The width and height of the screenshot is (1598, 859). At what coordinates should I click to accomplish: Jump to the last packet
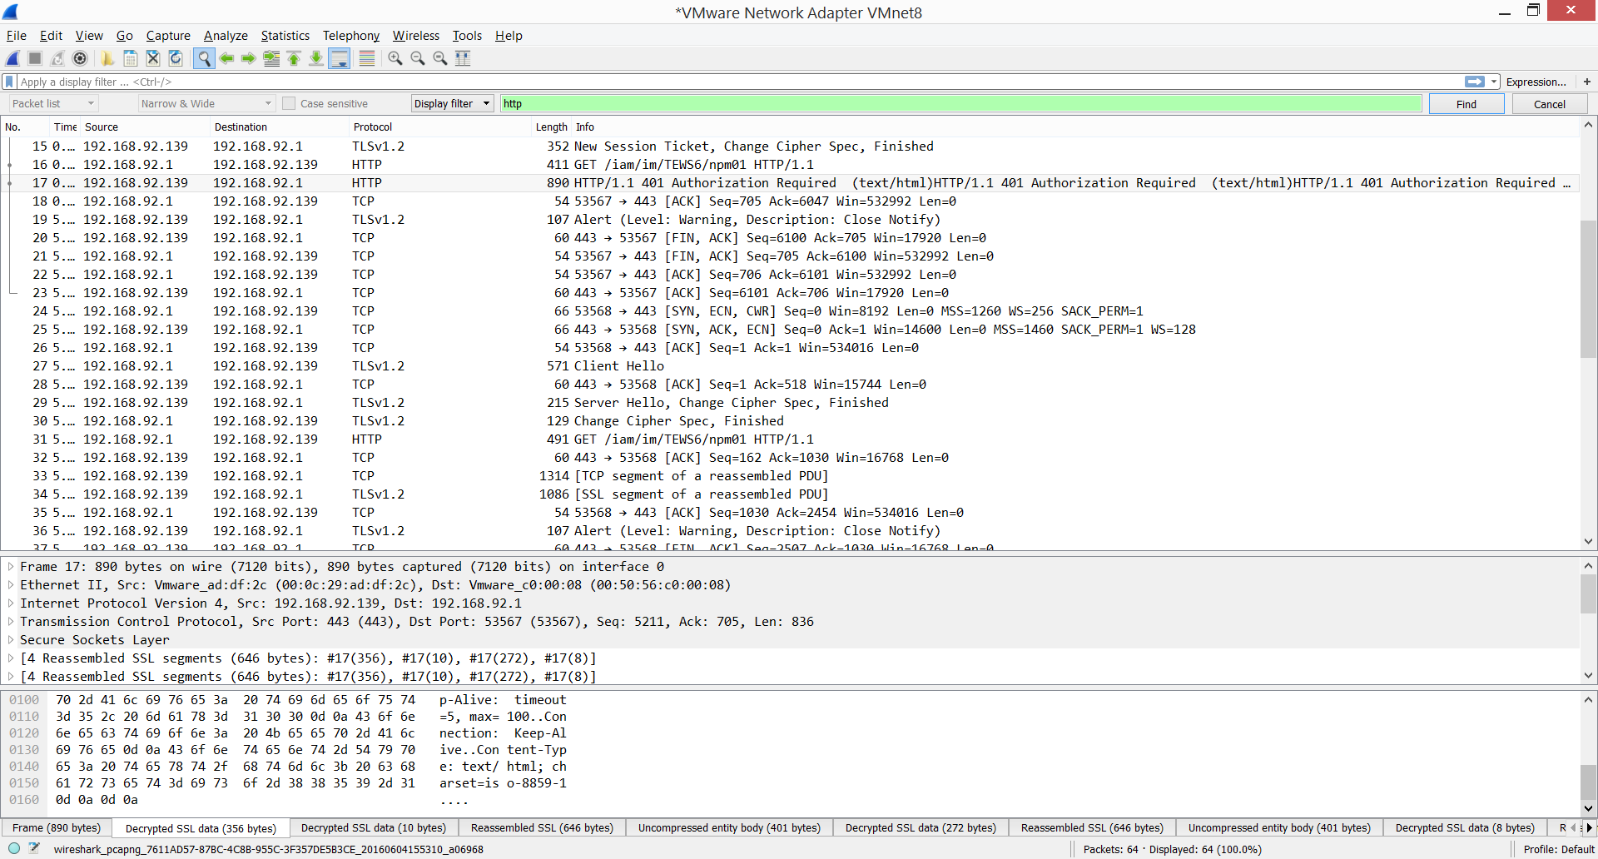tap(316, 59)
